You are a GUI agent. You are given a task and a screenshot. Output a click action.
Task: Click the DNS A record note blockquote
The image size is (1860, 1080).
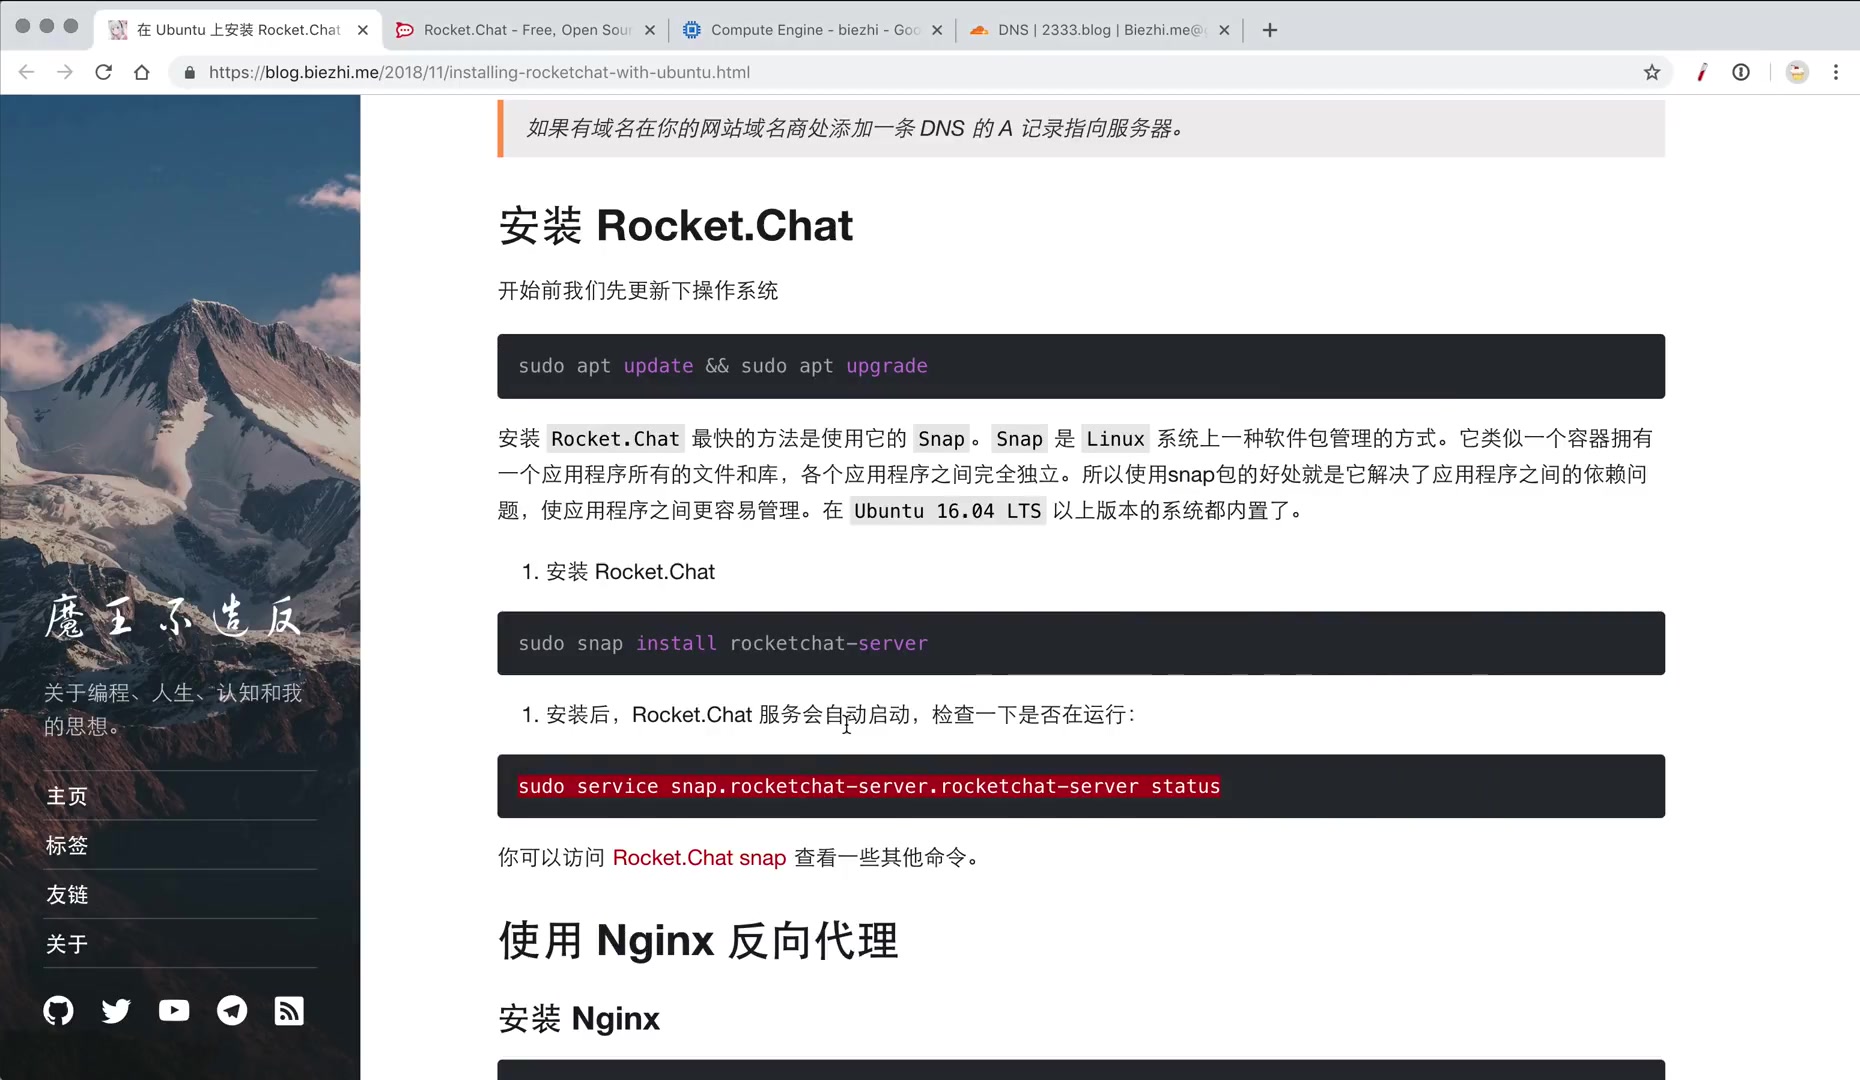point(1081,128)
